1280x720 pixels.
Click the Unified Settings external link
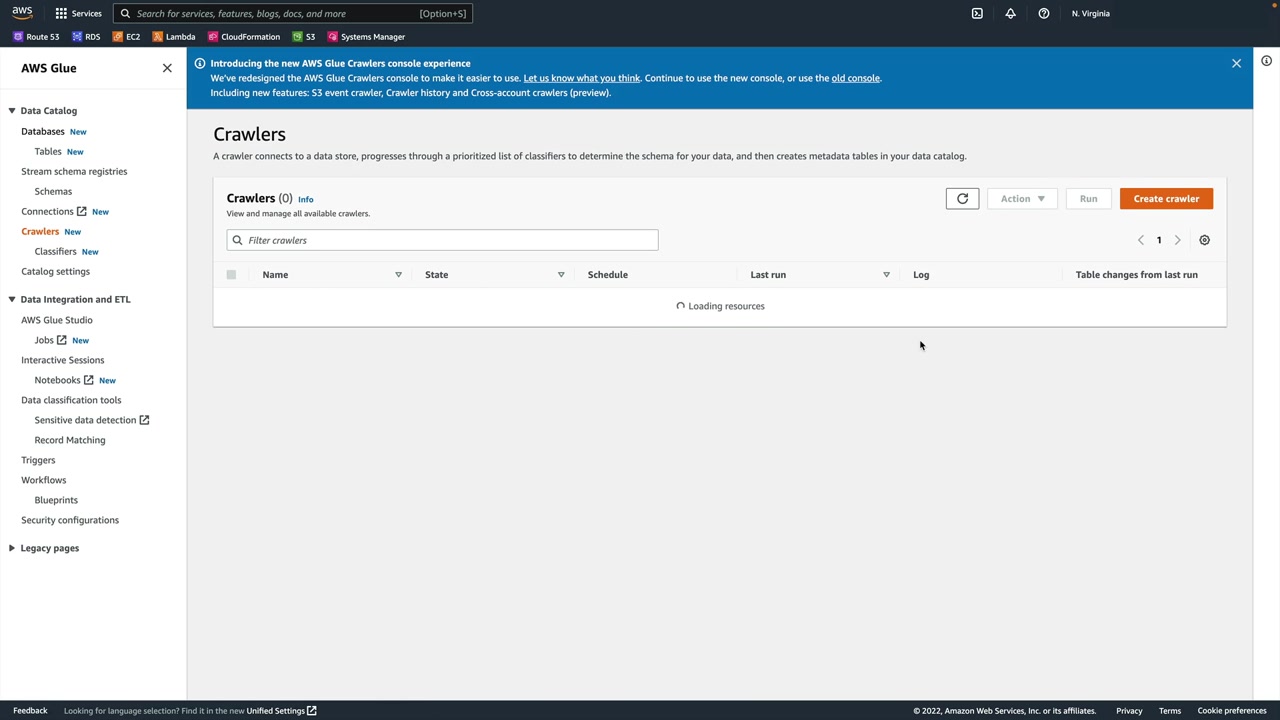point(282,711)
